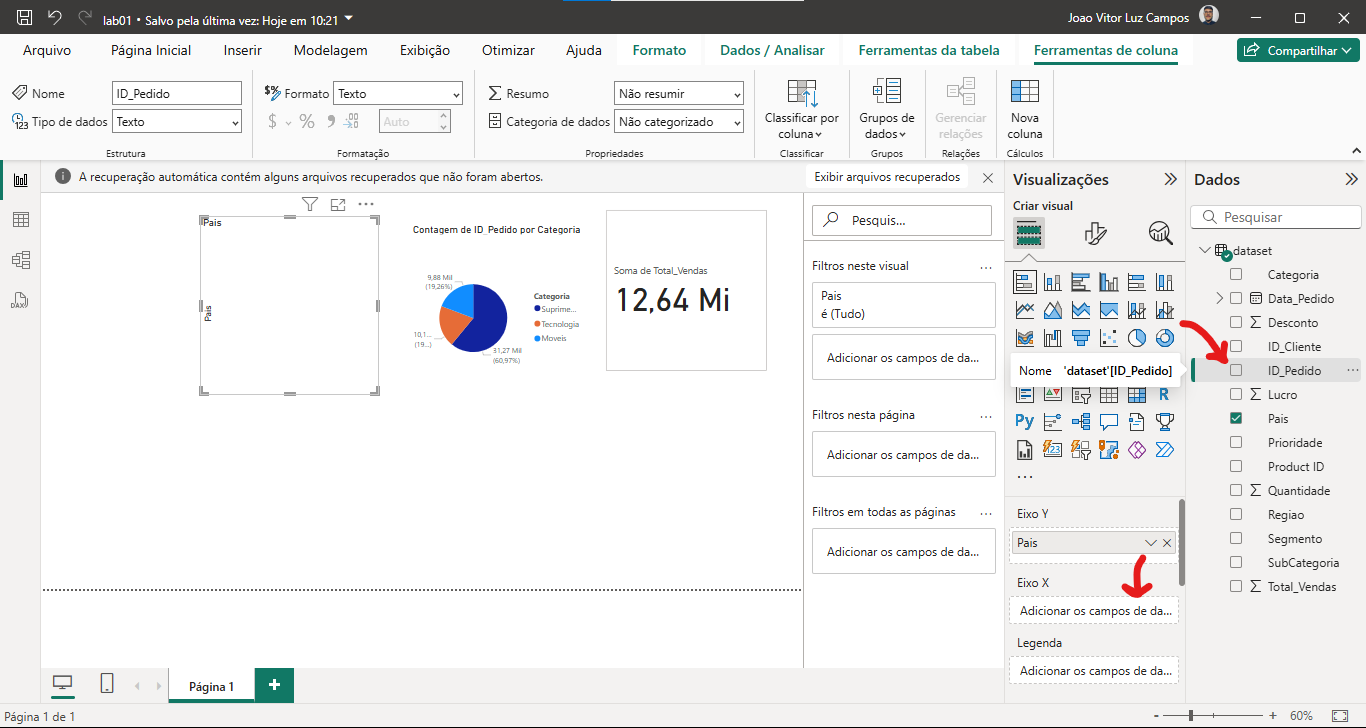The width and height of the screenshot is (1366, 728).
Task: Insert the Q&A visual
Action: (1108, 422)
